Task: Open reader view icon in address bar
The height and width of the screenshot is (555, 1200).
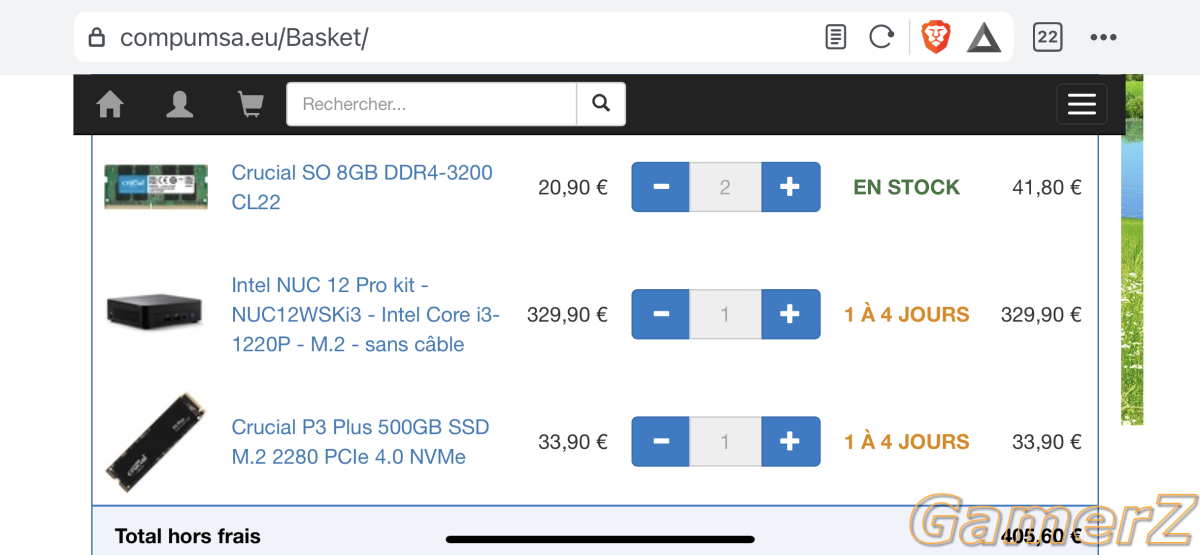Action: click(x=836, y=38)
